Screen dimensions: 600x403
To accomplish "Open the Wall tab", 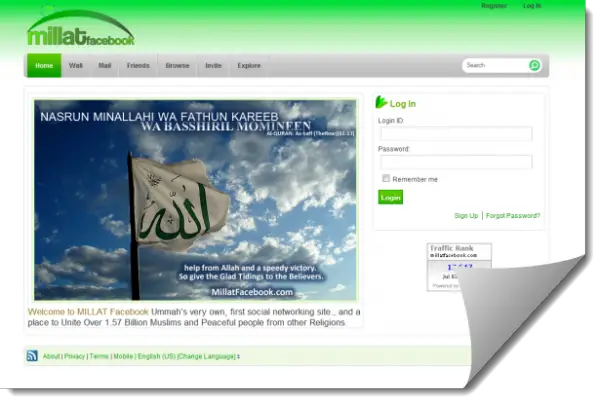I will tap(75, 65).
